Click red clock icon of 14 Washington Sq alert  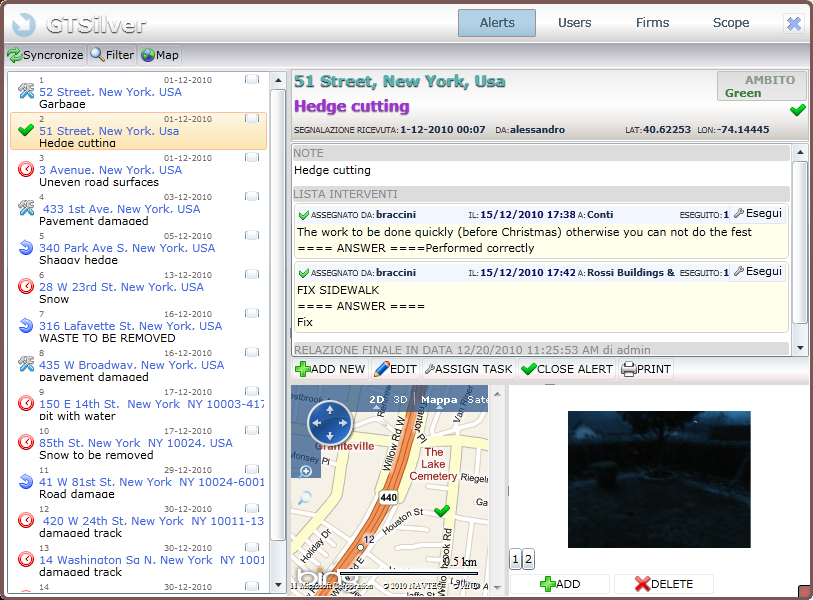point(26,559)
